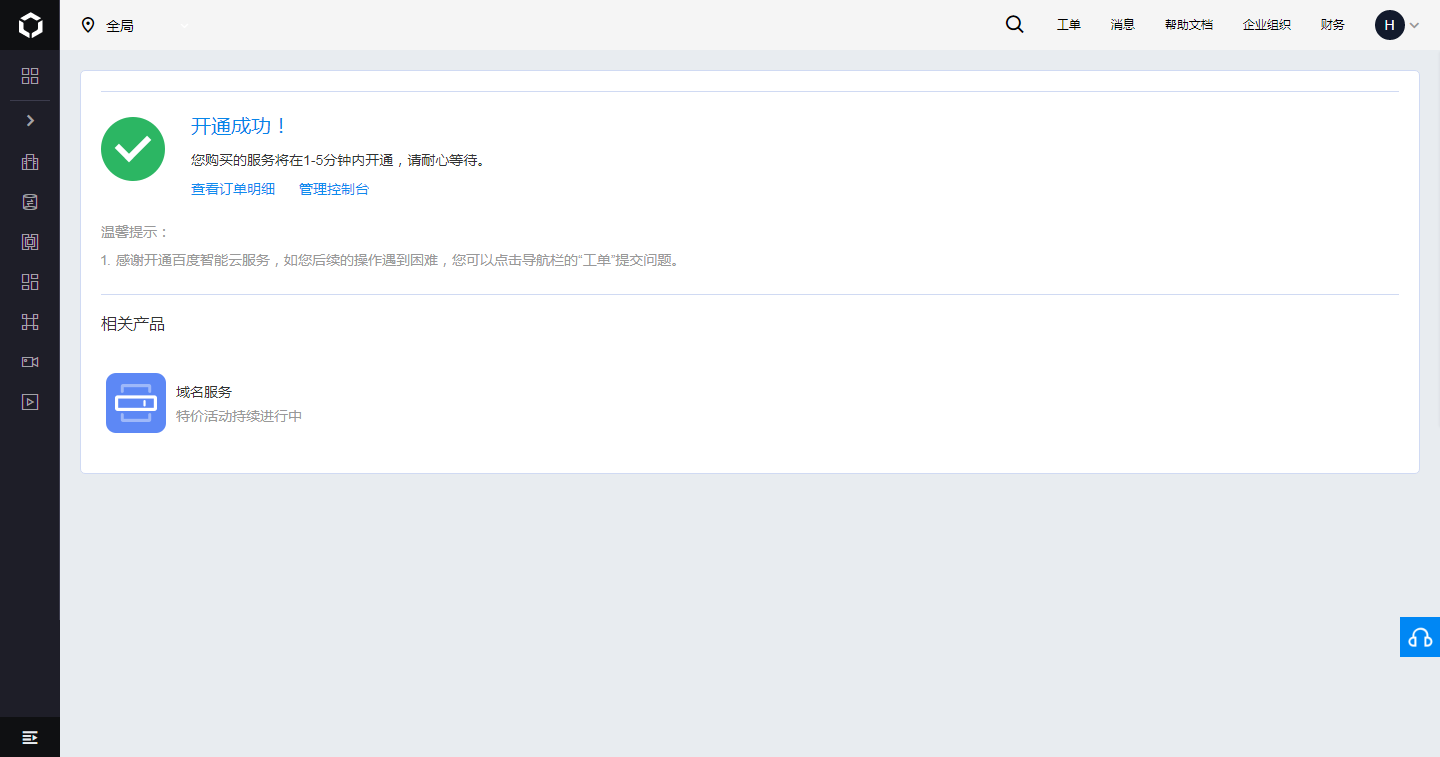This screenshot has height=757, width=1440.
Task: Open the uneven dashboard tiles icon in sidebar
Action: [x=30, y=282]
